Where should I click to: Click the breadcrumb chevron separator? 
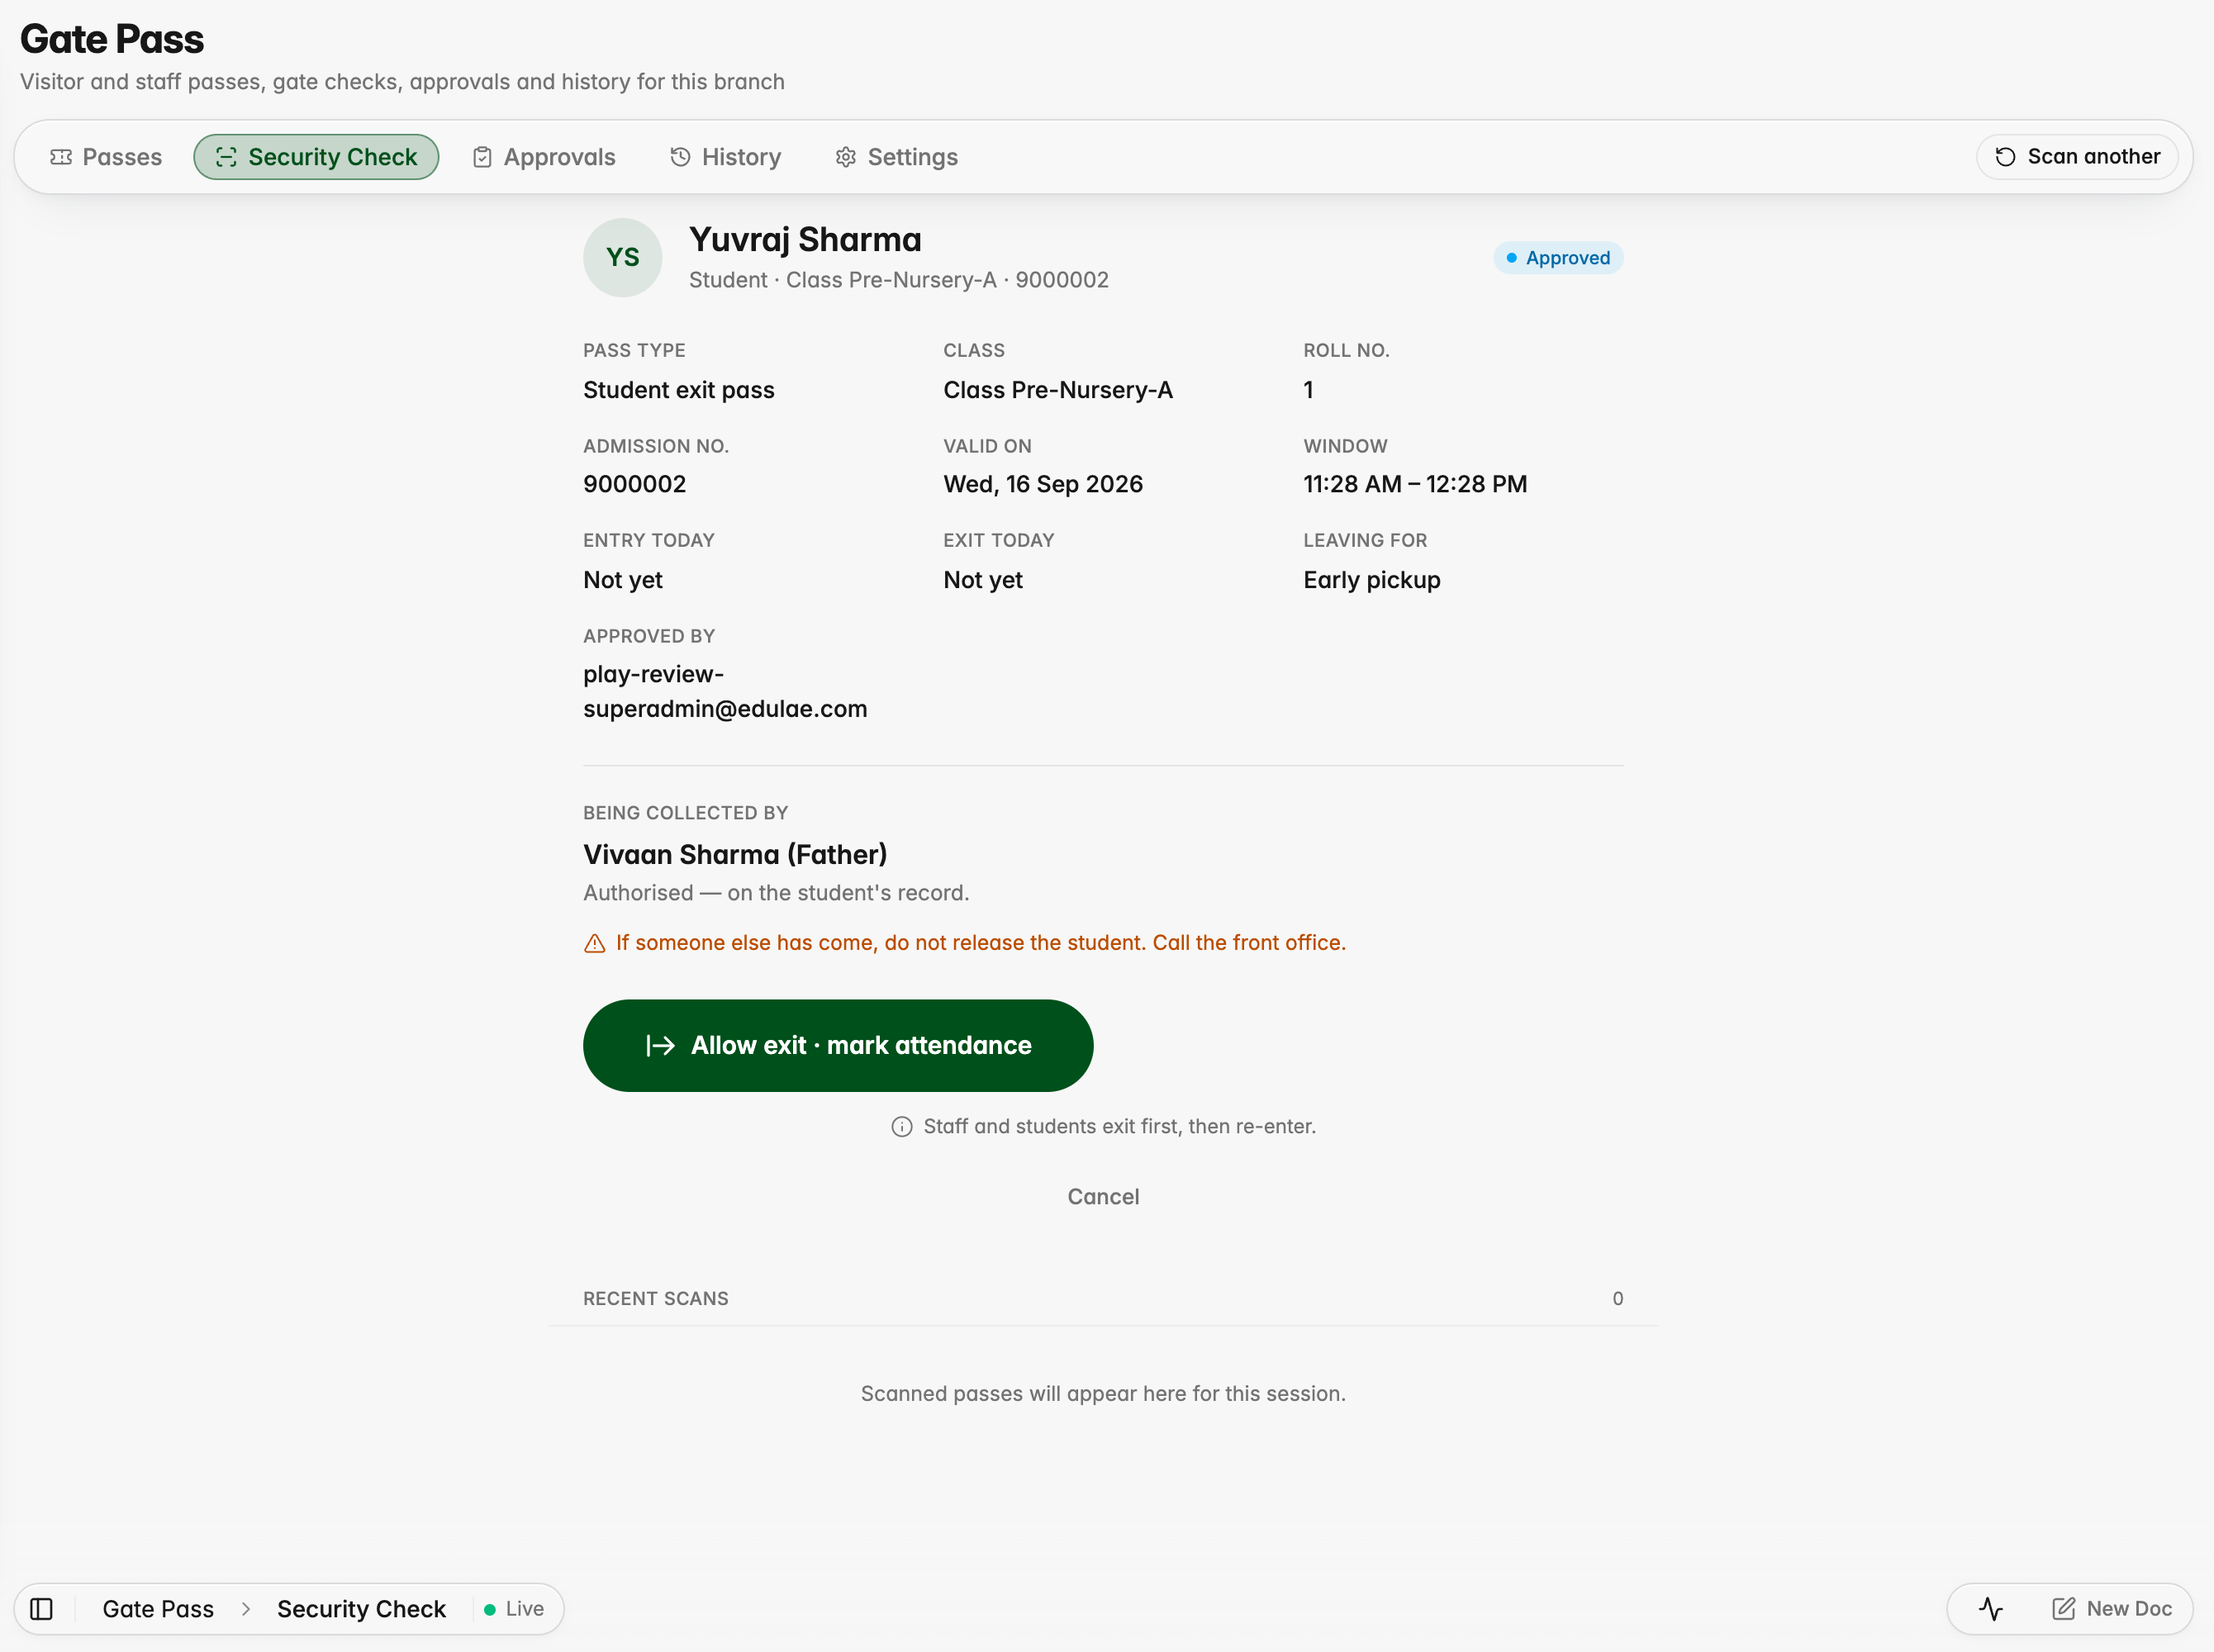pos(246,1609)
